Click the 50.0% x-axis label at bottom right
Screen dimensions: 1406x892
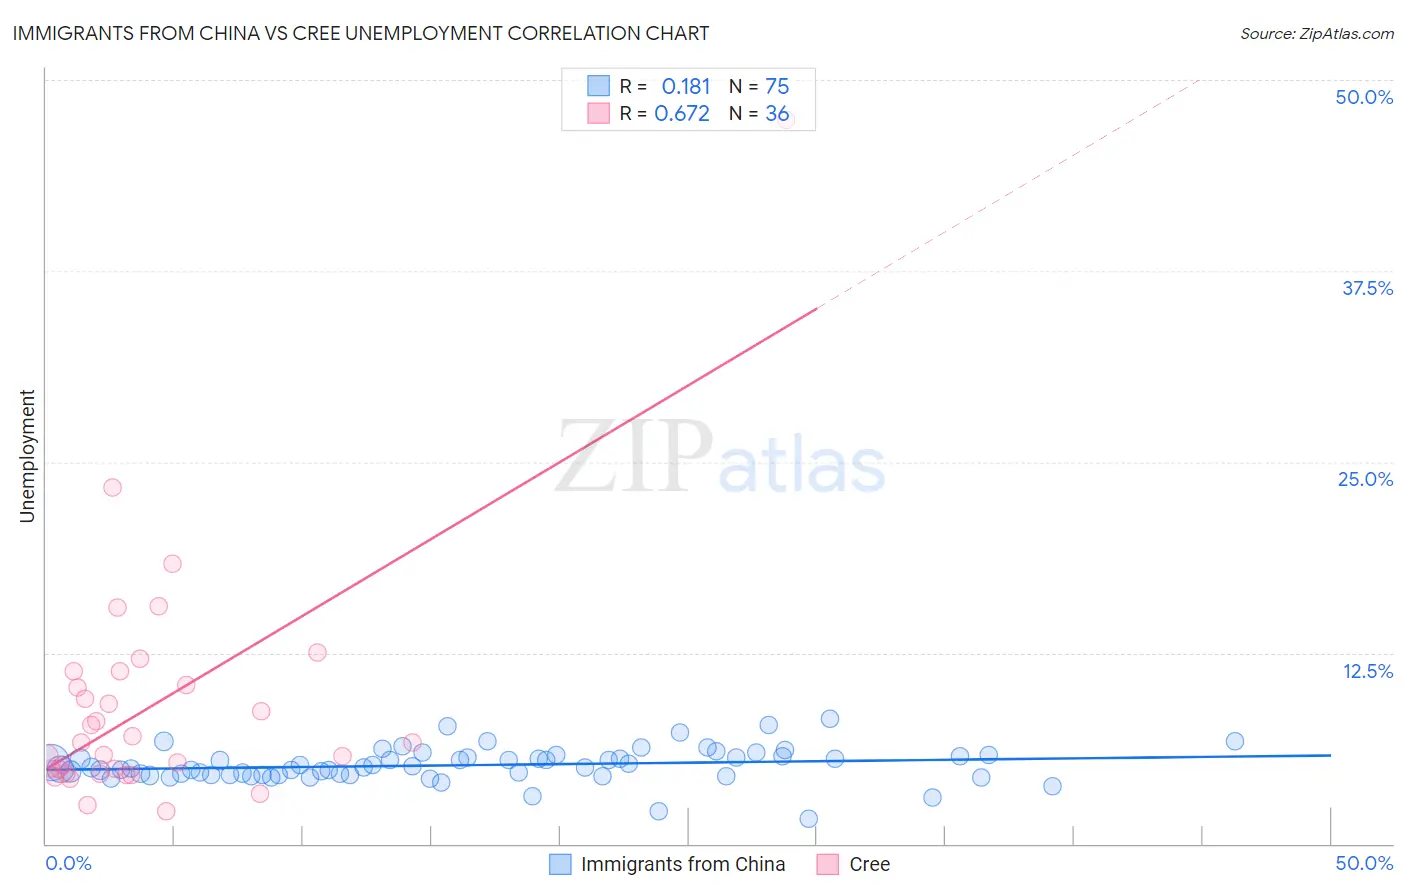click(x=1364, y=863)
